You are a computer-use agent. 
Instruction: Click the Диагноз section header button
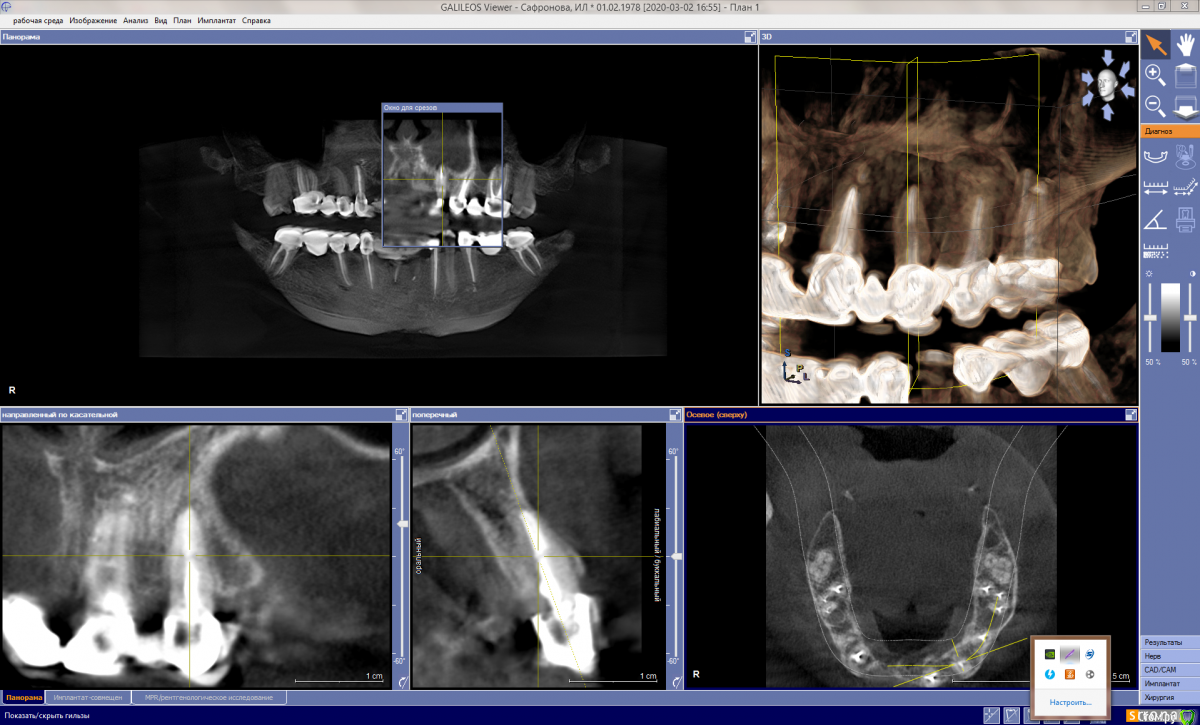[1169, 131]
